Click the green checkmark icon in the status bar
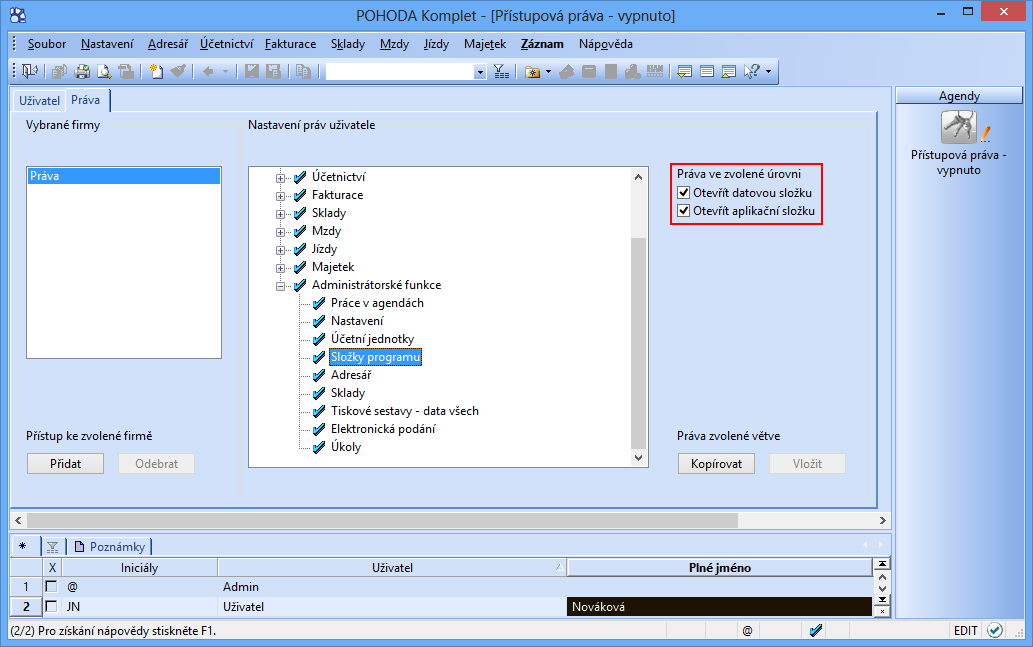 tap(995, 631)
